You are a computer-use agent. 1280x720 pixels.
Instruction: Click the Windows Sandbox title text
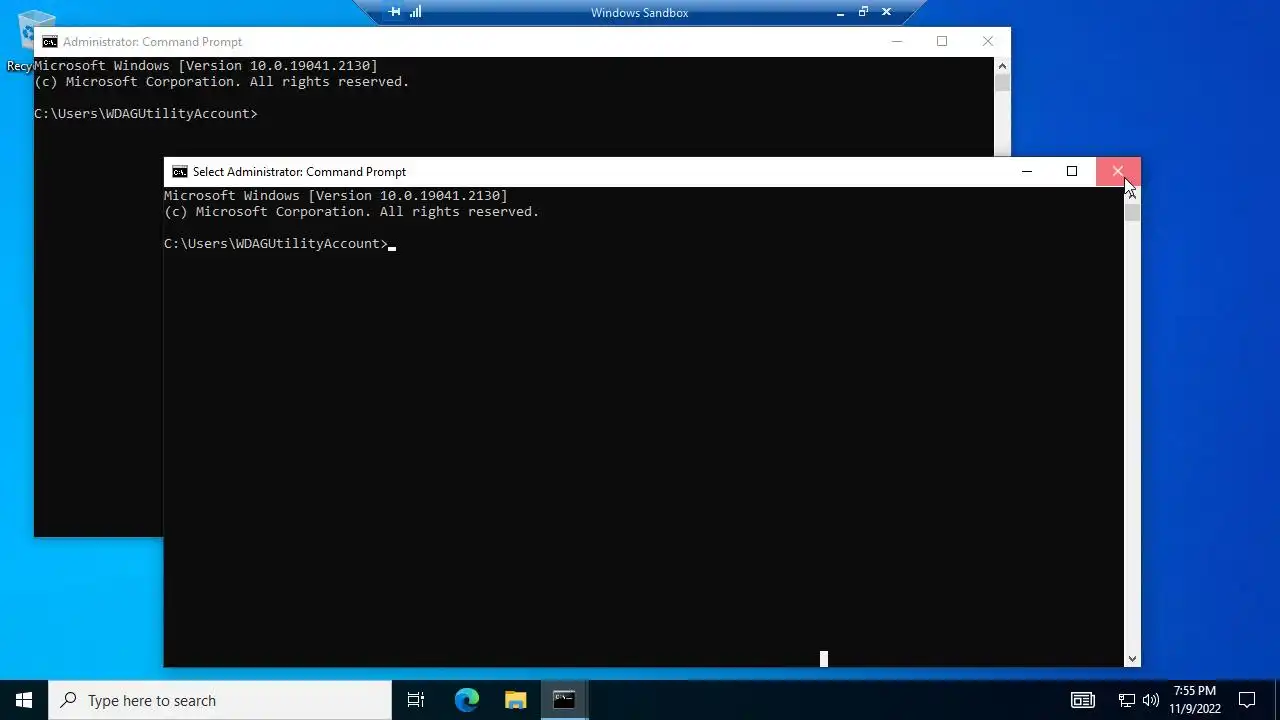click(639, 13)
